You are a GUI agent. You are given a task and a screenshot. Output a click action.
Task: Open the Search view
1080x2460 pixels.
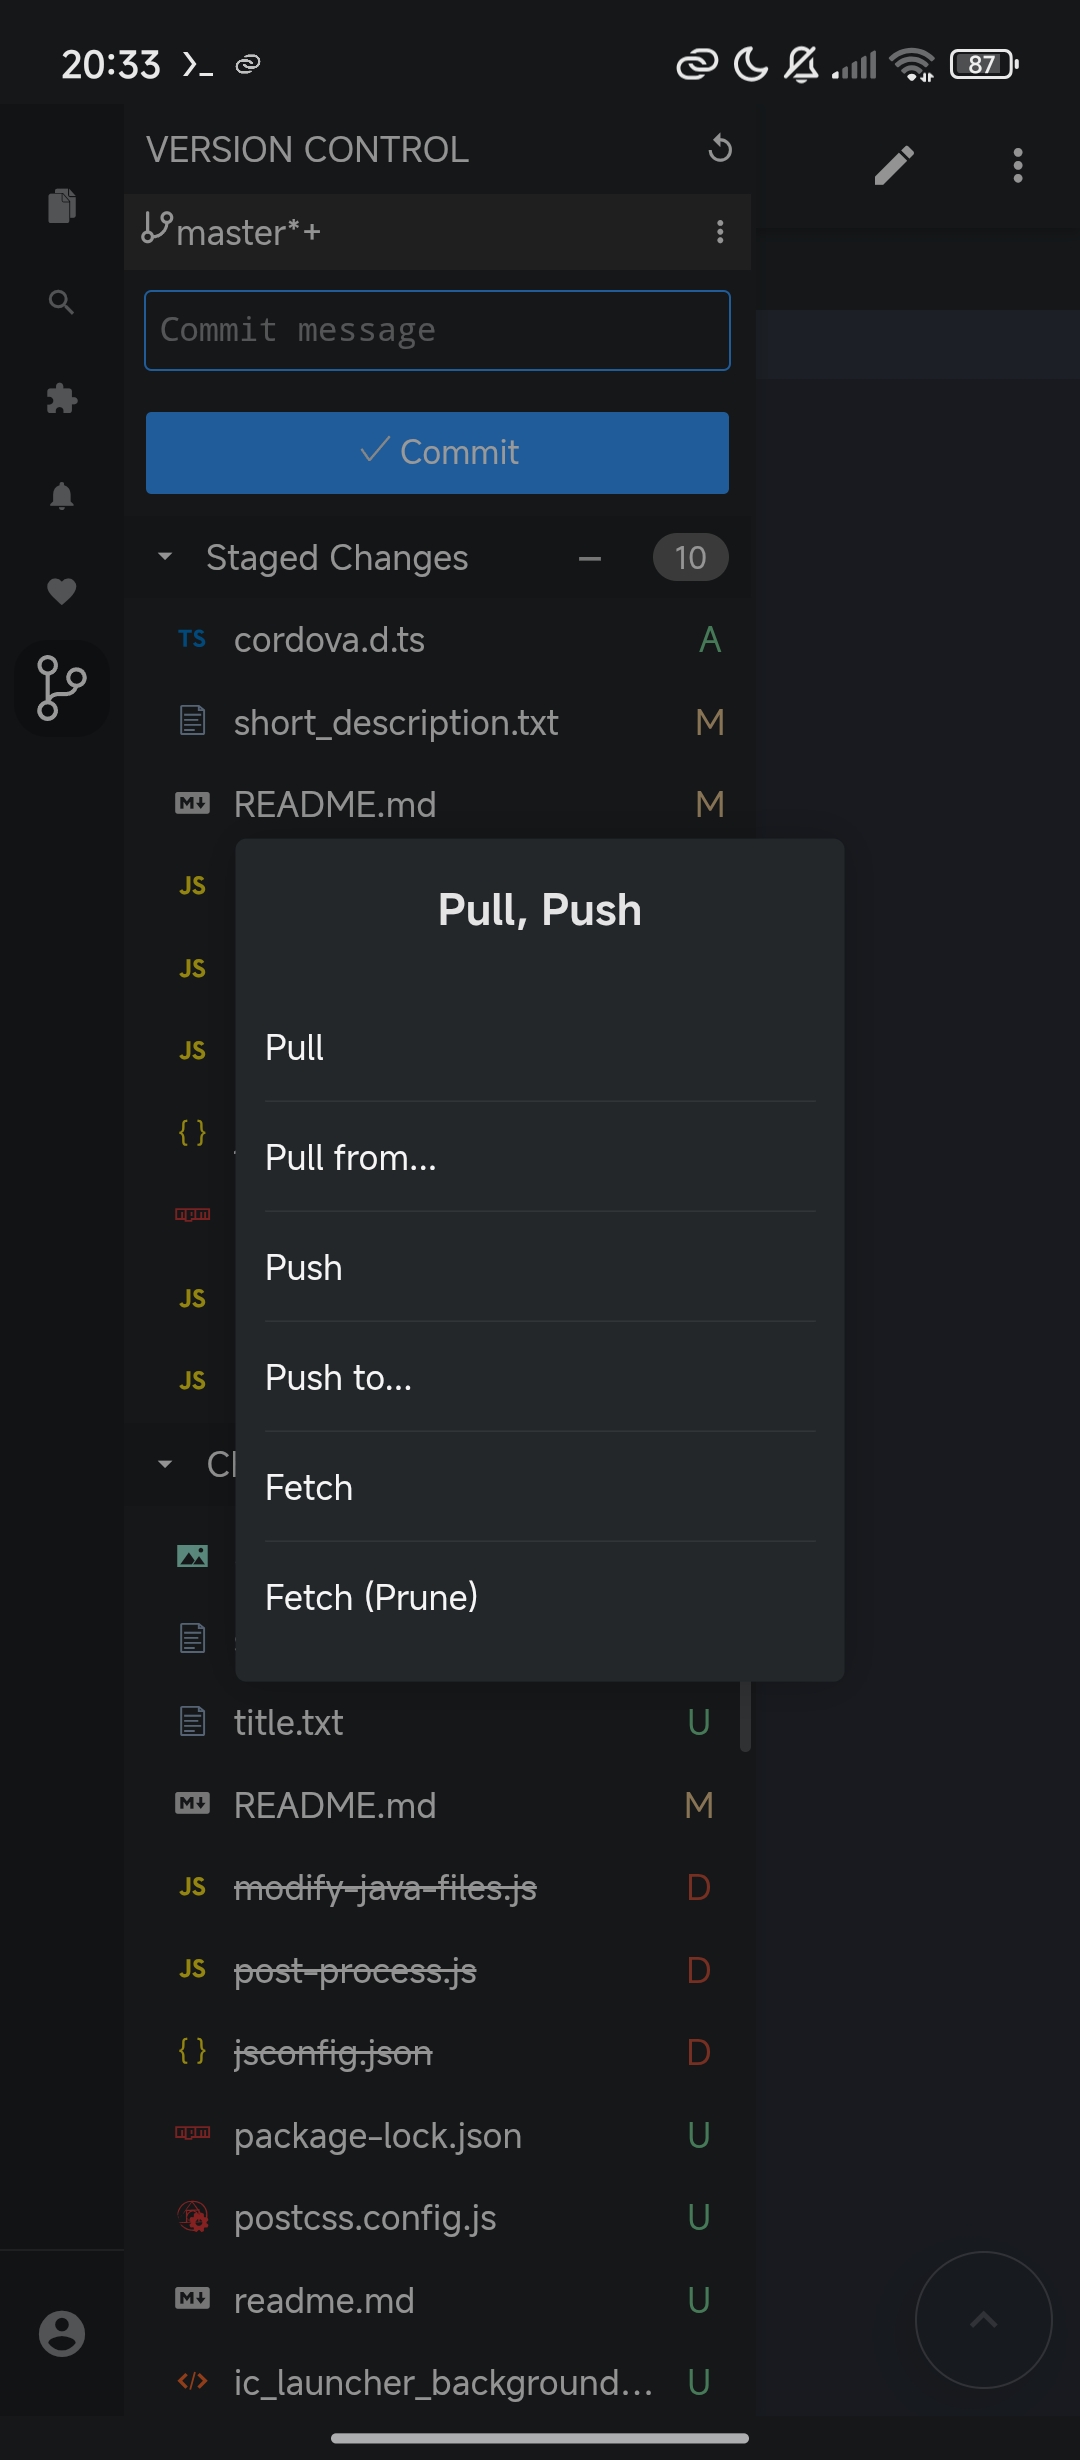point(61,303)
